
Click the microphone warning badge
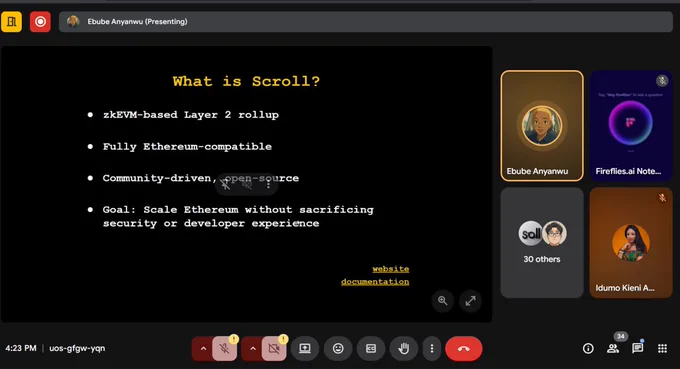[x=234, y=339]
